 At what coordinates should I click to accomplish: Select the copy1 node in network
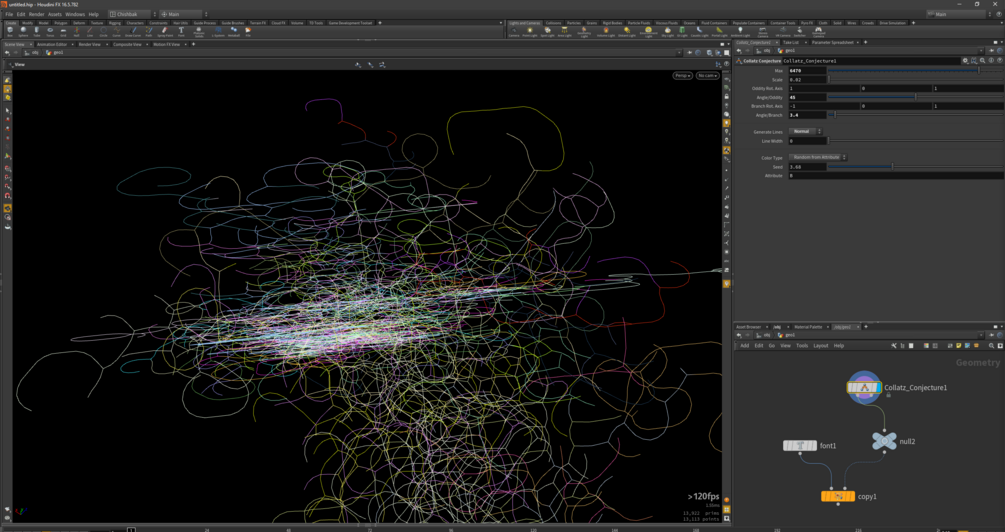(x=838, y=496)
